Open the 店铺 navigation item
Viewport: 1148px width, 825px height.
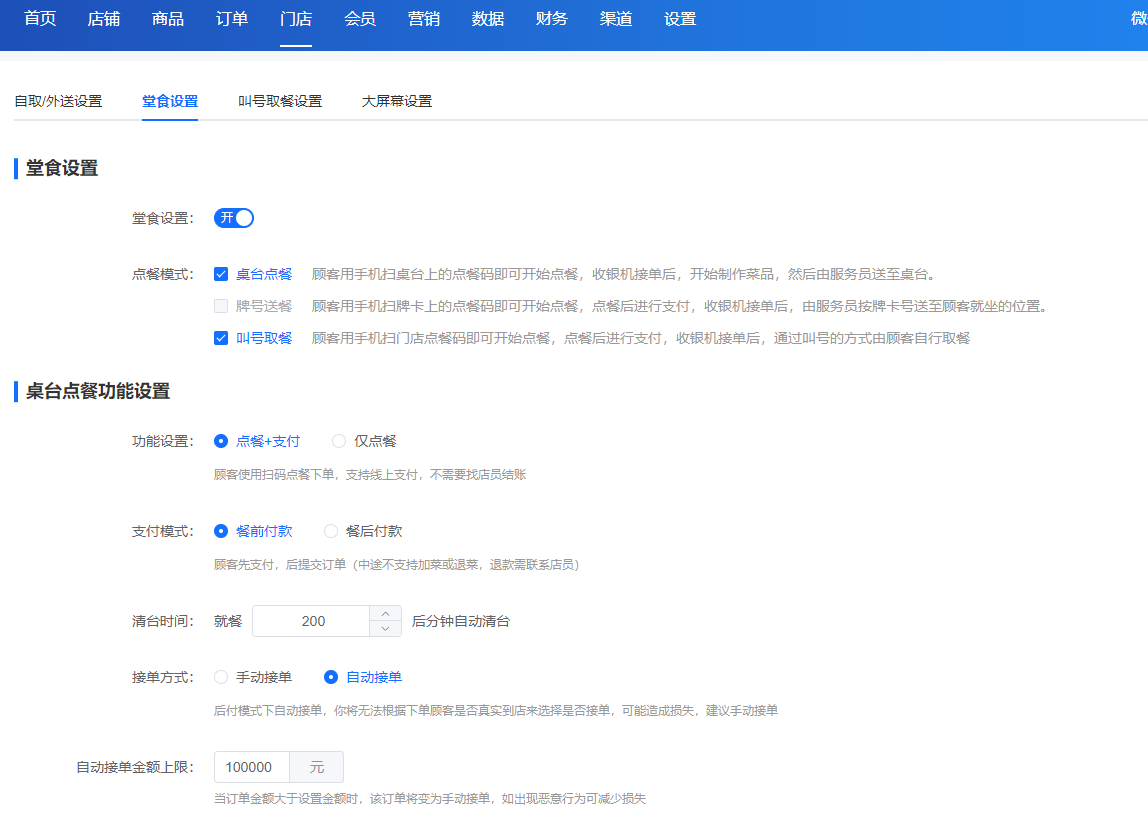(x=104, y=19)
